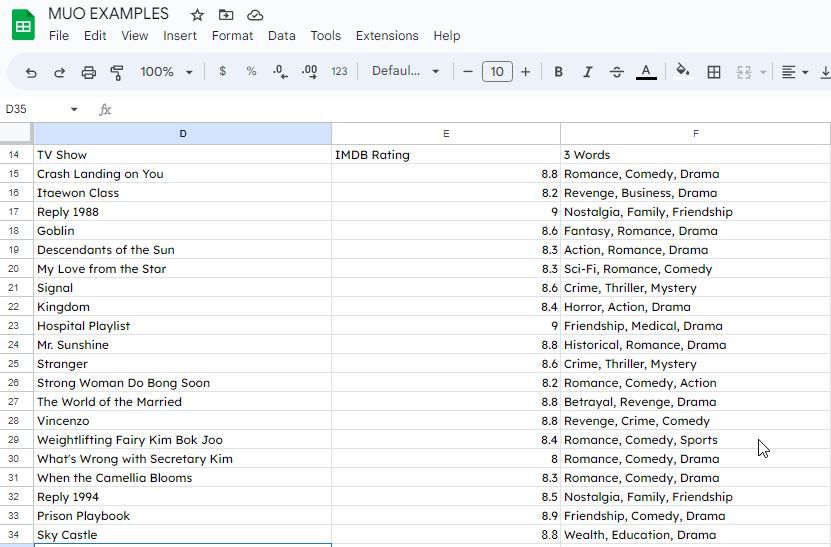
Task: Star the MUO EXAMPLES document
Action: (197, 15)
